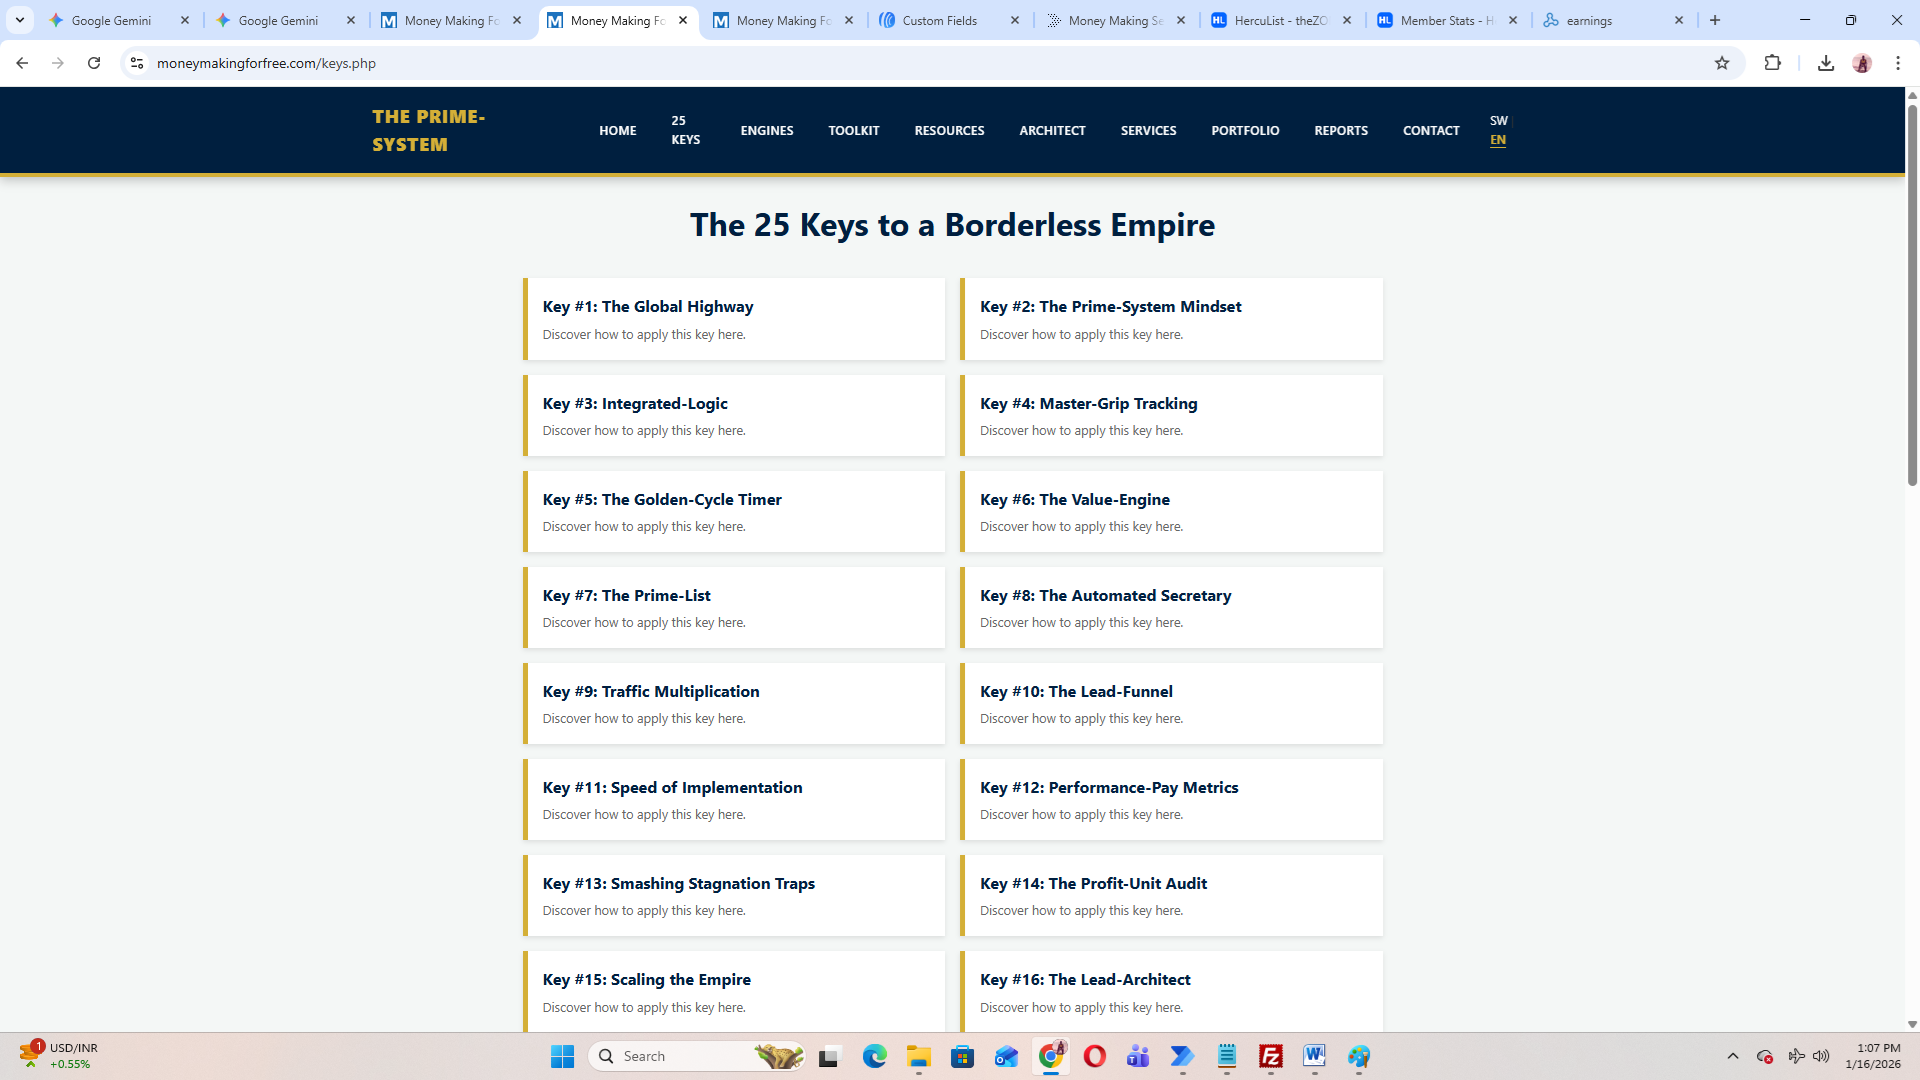Open the ENGINES navigation menu item

point(766,131)
